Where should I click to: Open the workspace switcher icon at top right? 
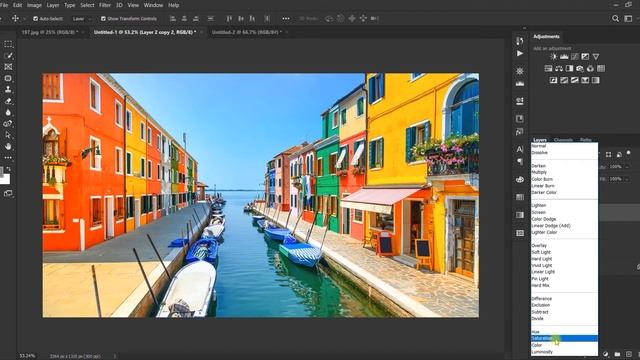(x=628, y=18)
